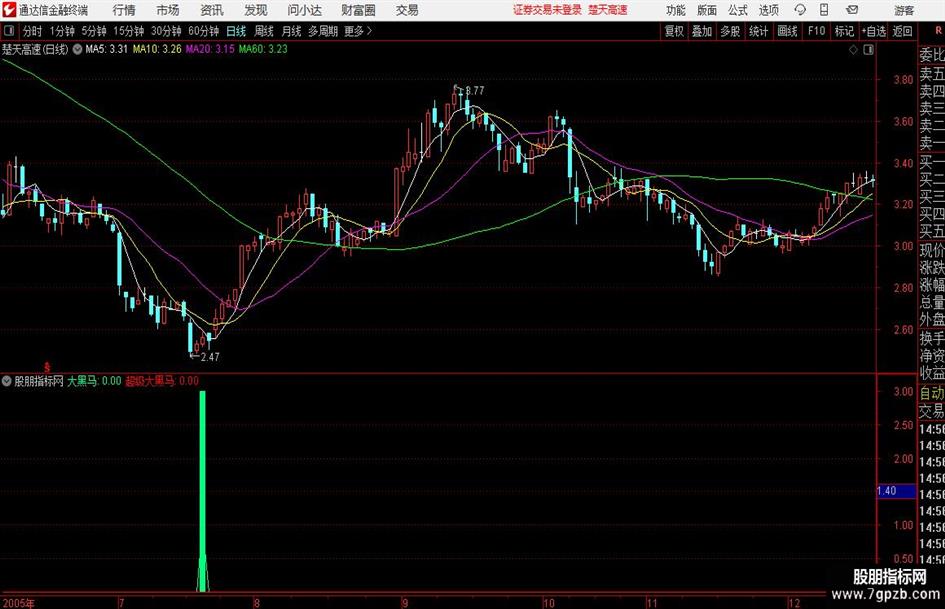
Task: Click the 超级大黑马: 0.00 indicator value
Action: click(162, 380)
